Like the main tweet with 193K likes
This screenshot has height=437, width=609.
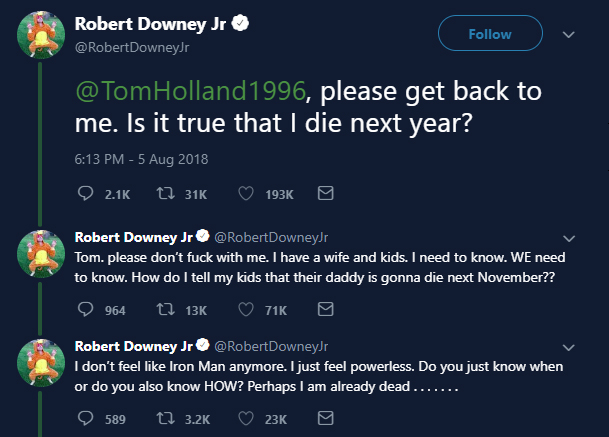click(245, 192)
